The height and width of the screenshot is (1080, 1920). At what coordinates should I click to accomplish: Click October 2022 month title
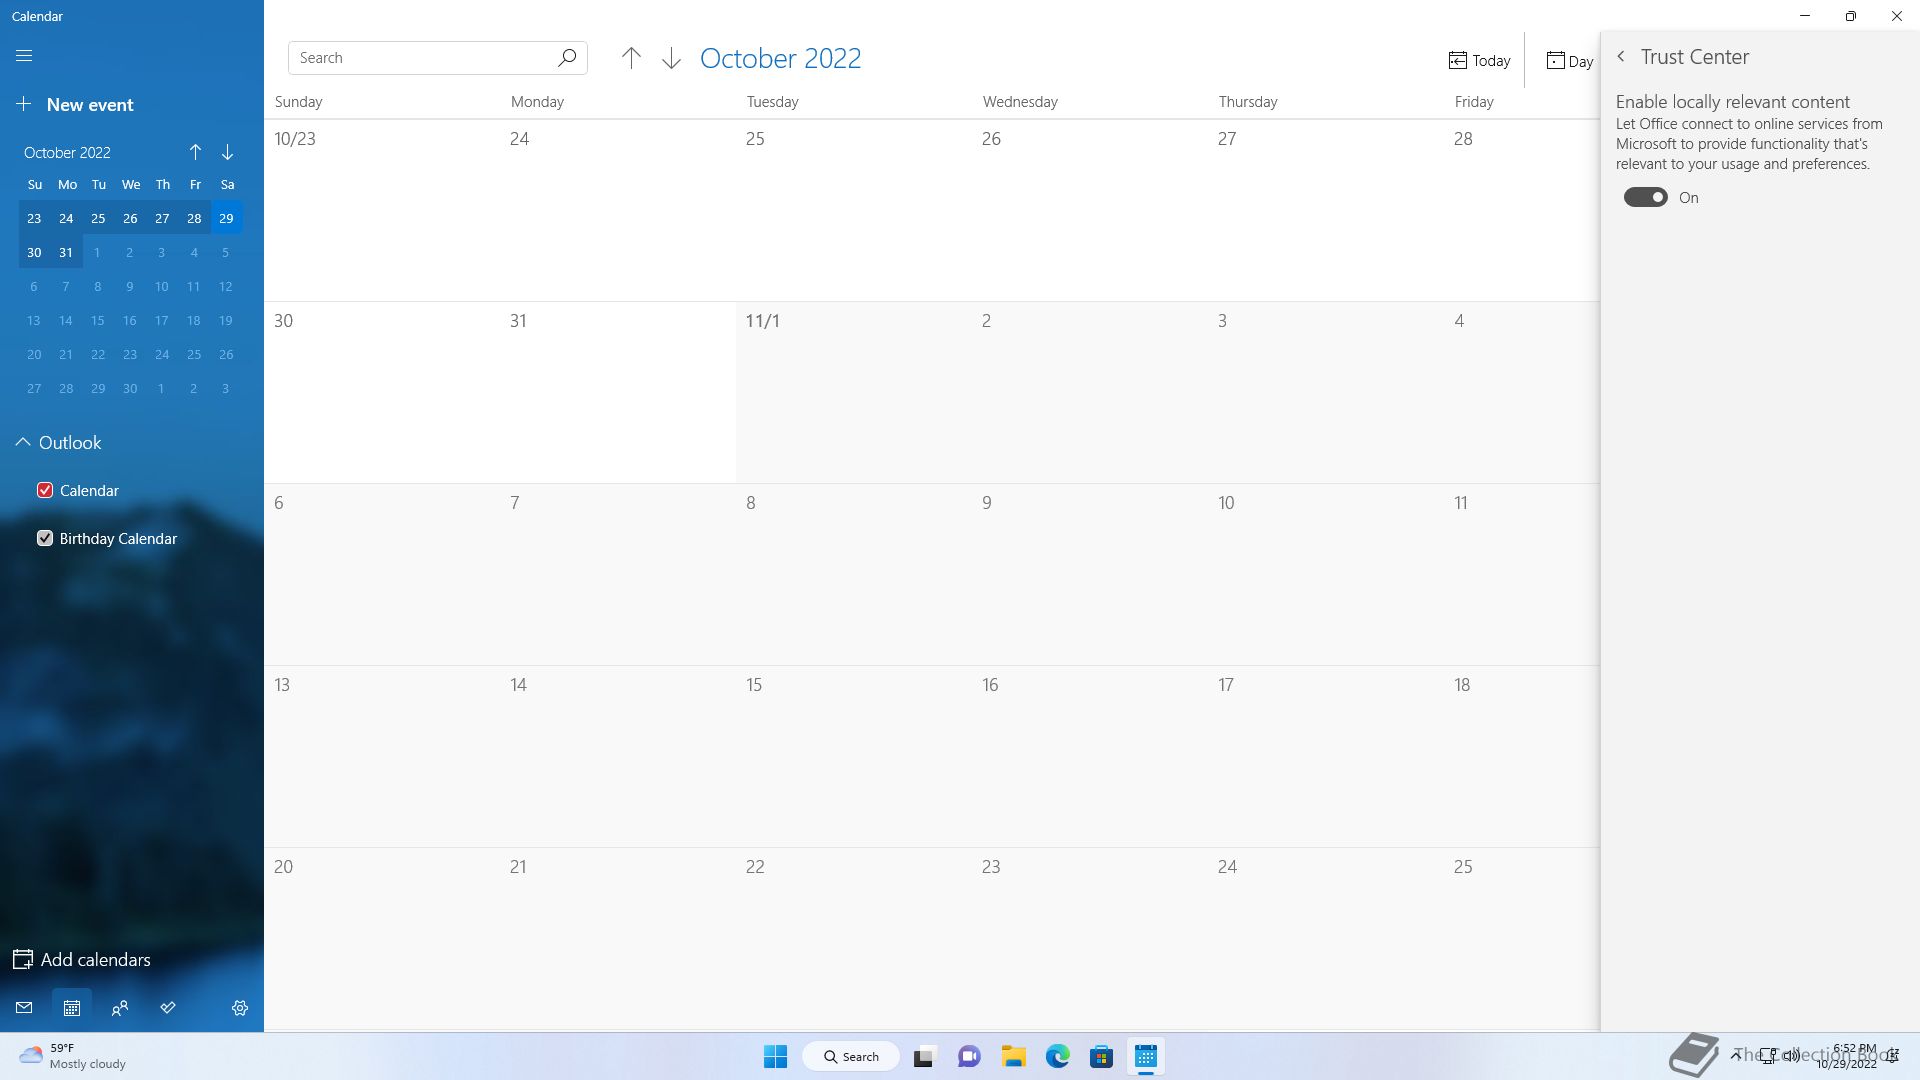[x=780, y=58]
